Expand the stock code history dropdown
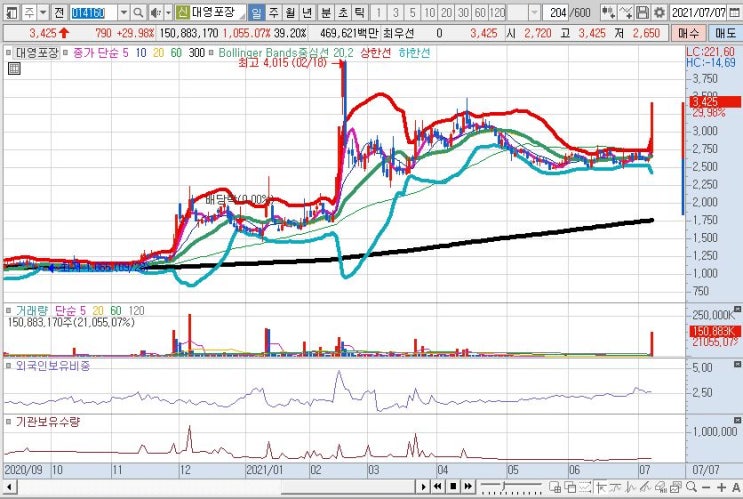743x499 pixels. (123, 12)
